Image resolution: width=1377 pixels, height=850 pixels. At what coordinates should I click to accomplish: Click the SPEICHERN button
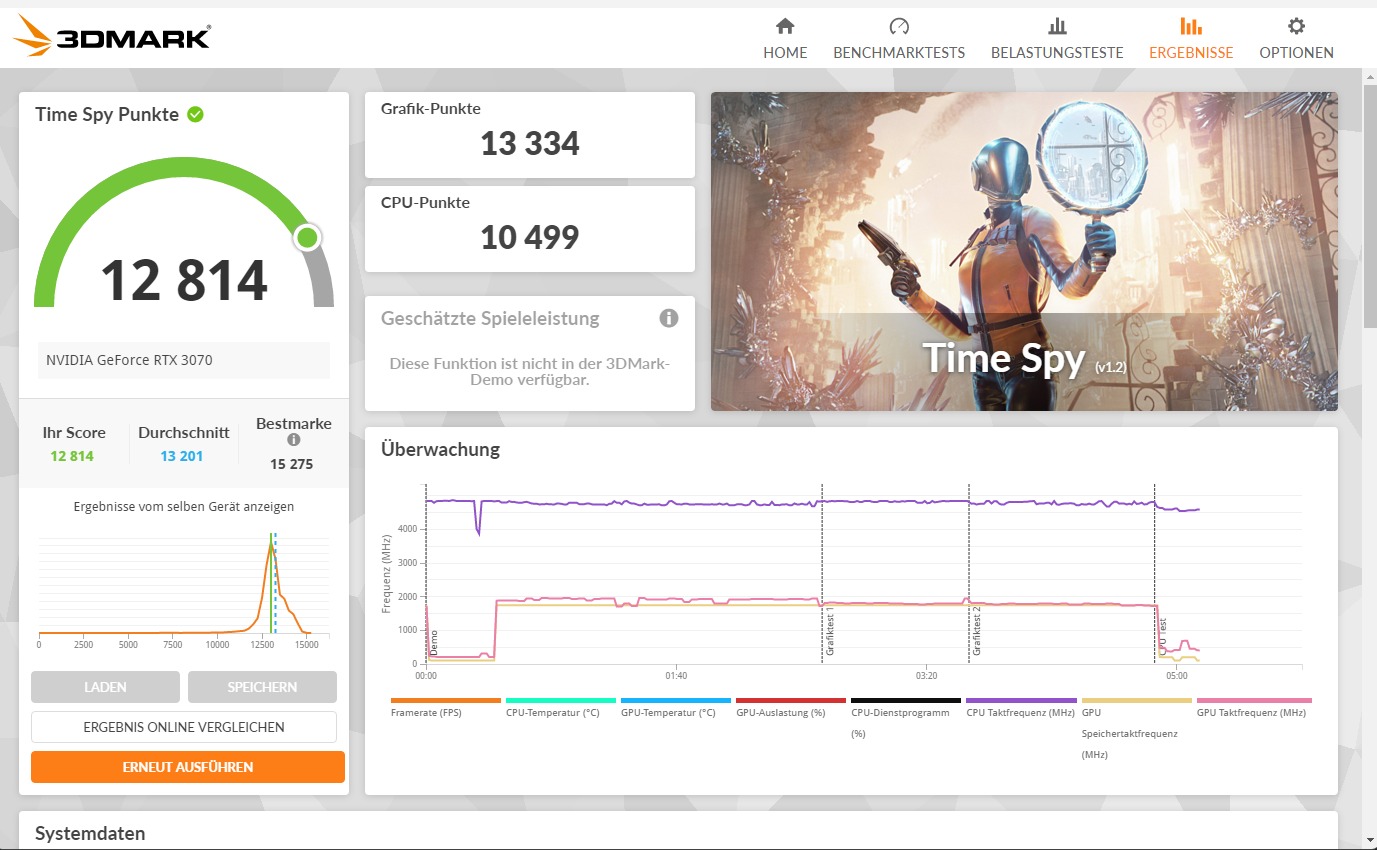(x=262, y=687)
